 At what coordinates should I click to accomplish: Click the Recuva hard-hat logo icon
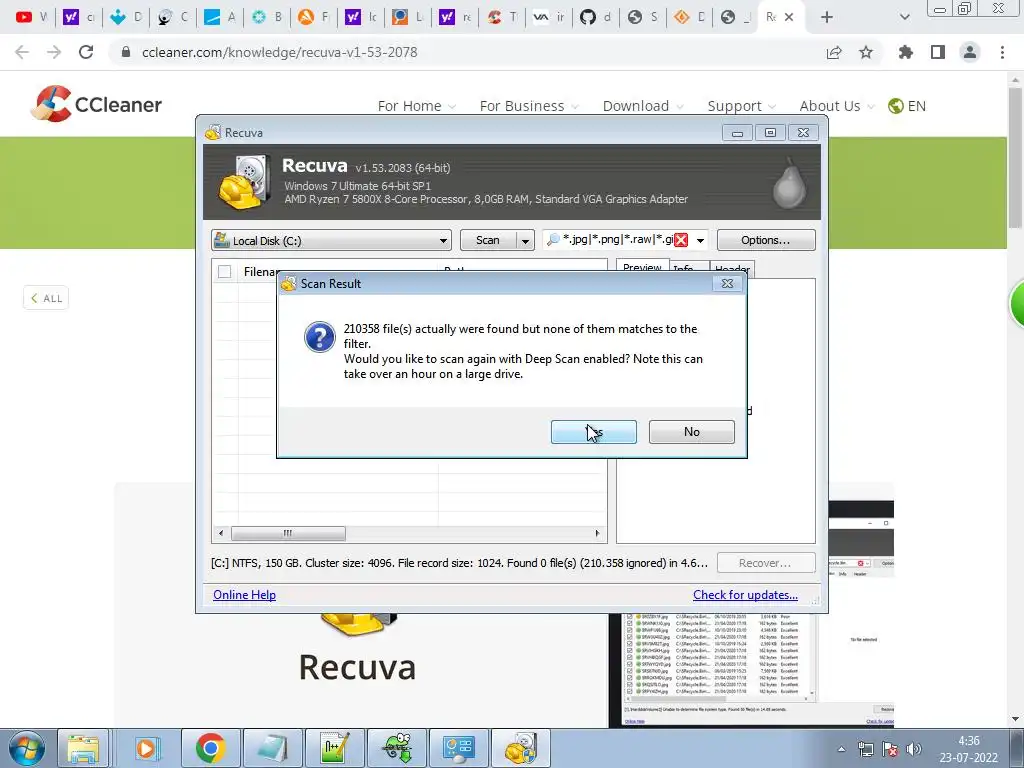pos(246,182)
